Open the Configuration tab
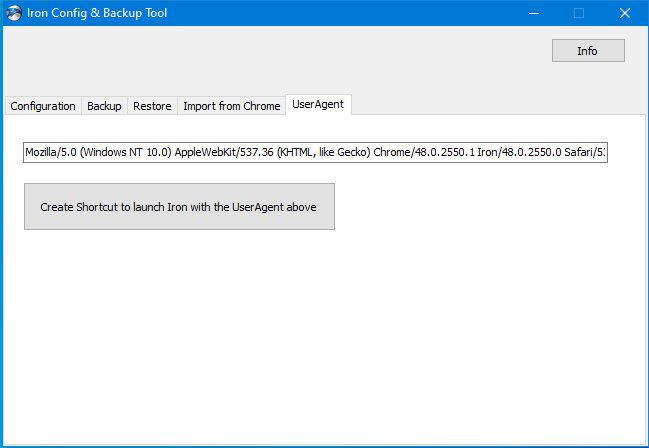Image resolution: width=649 pixels, height=448 pixels. (x=43, y=106)
